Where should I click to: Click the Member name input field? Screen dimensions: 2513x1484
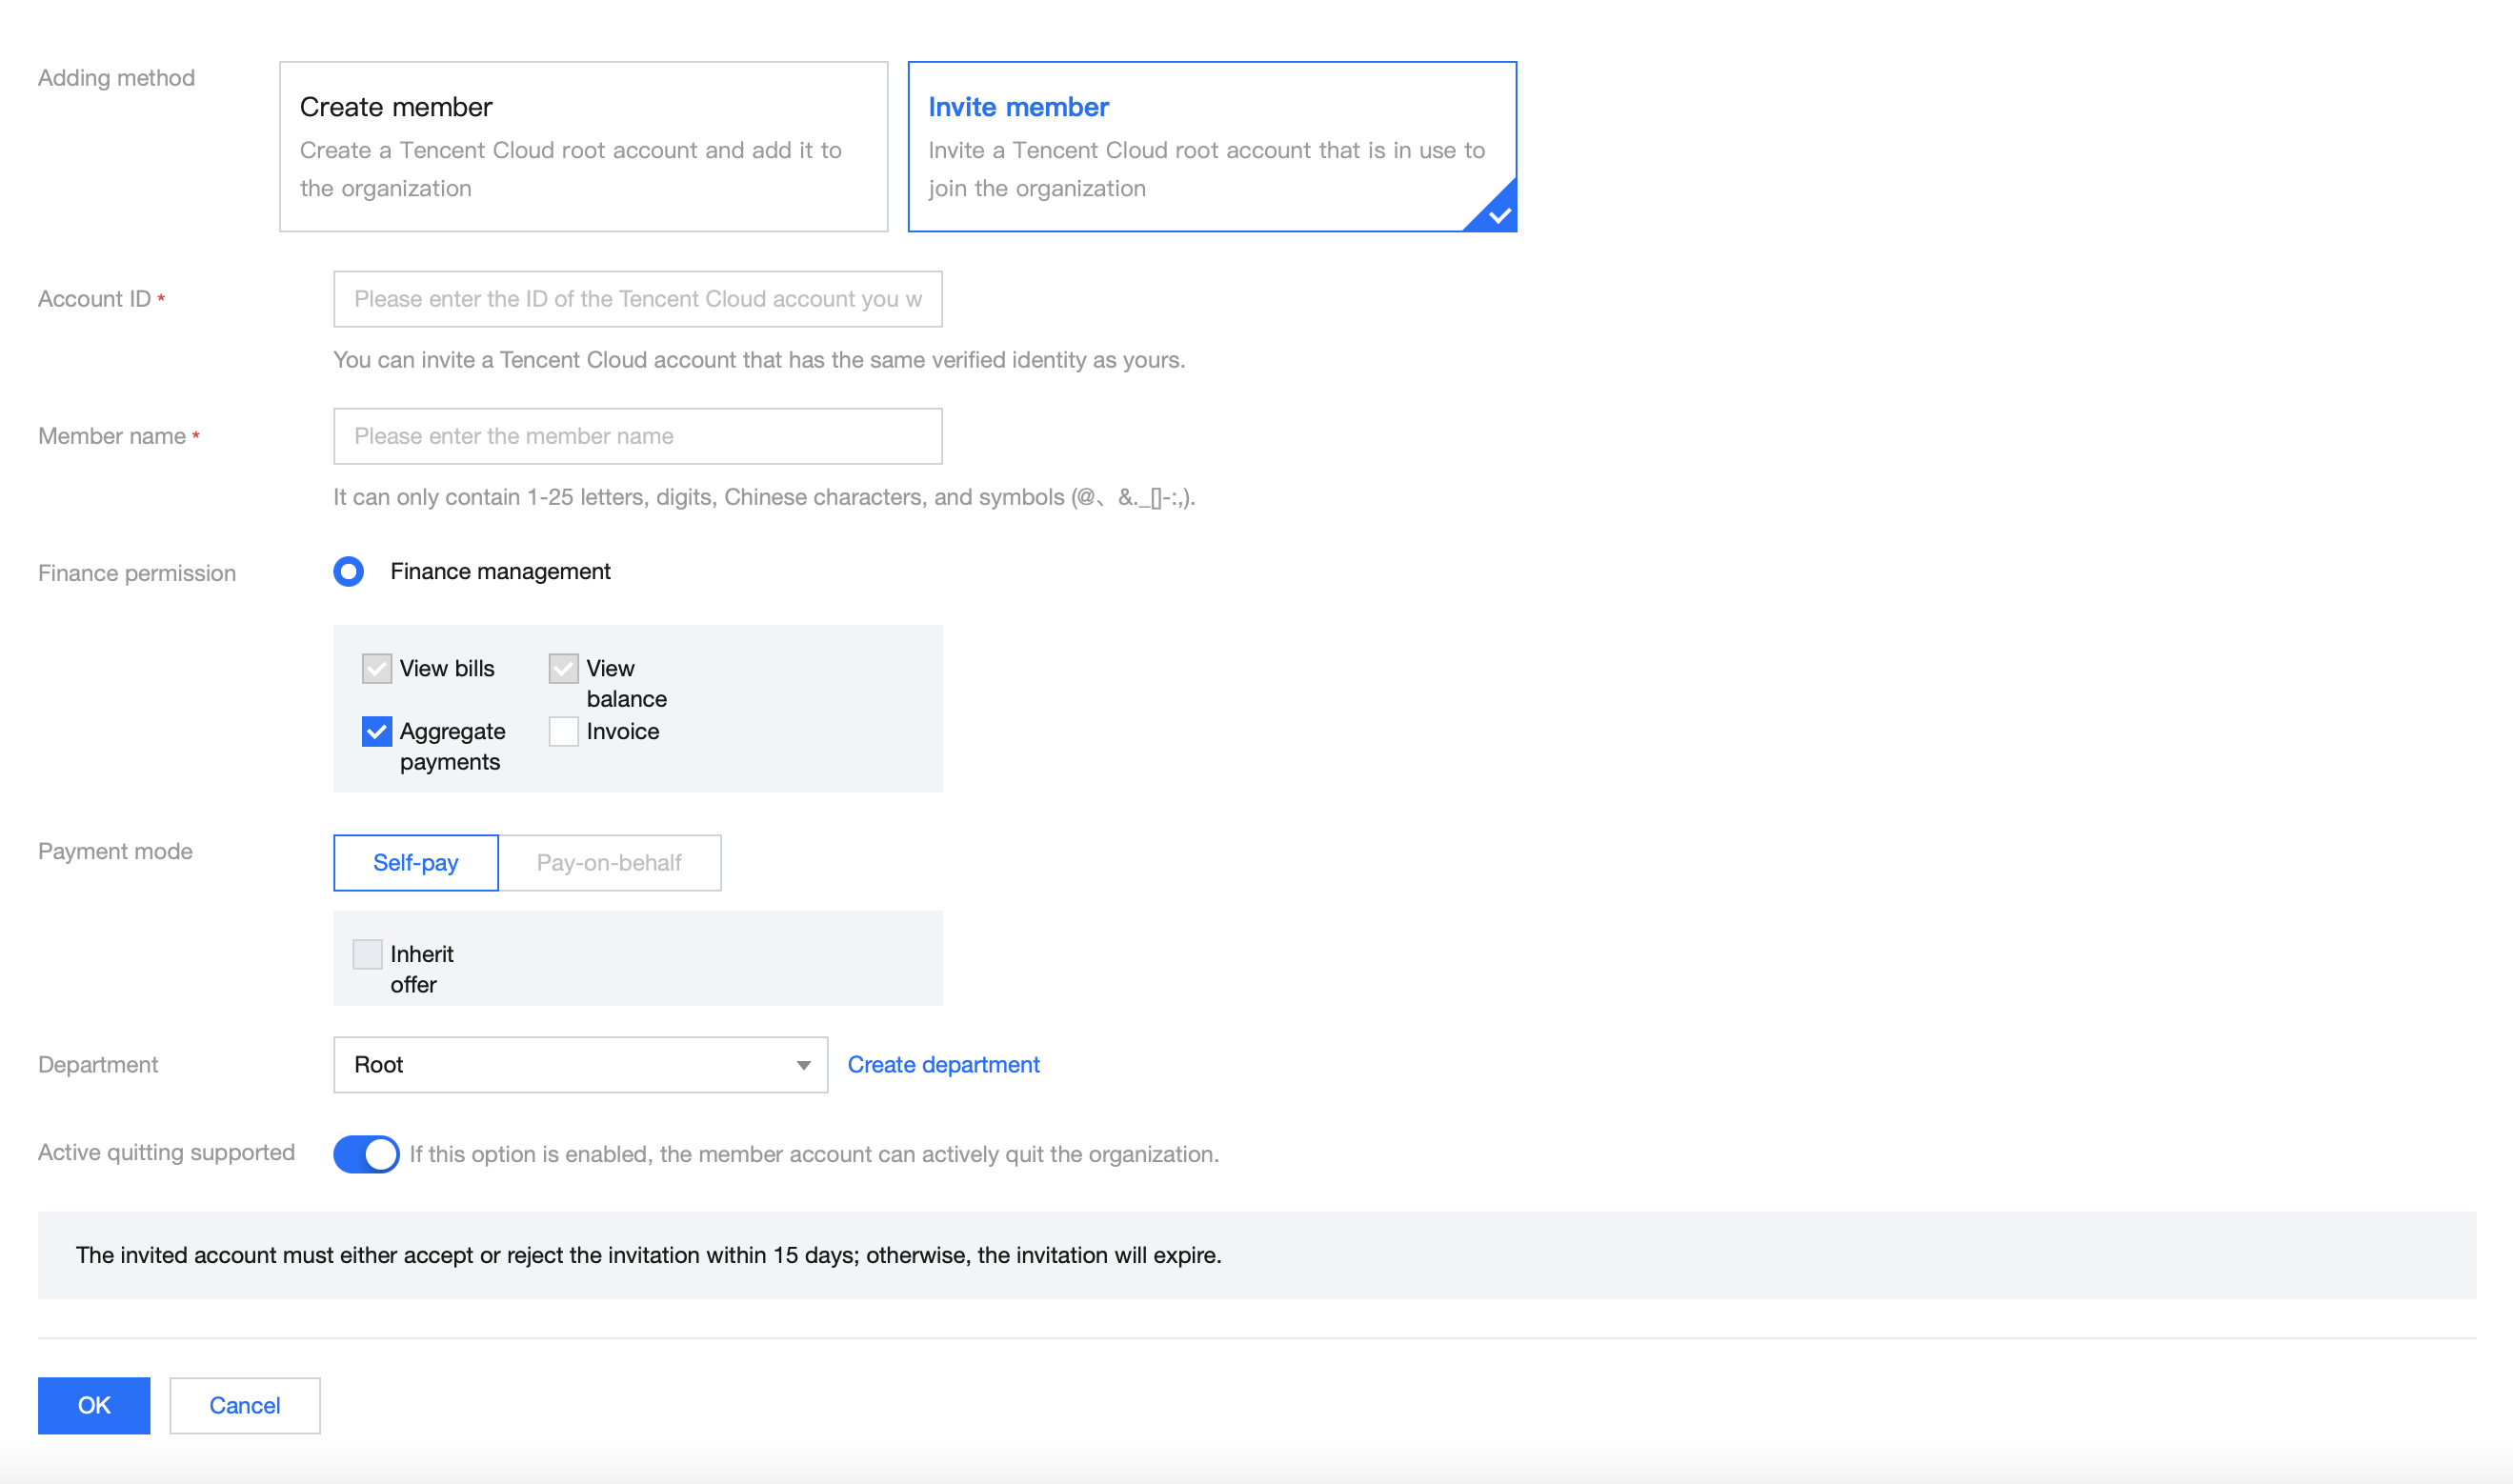coord(637,436)
